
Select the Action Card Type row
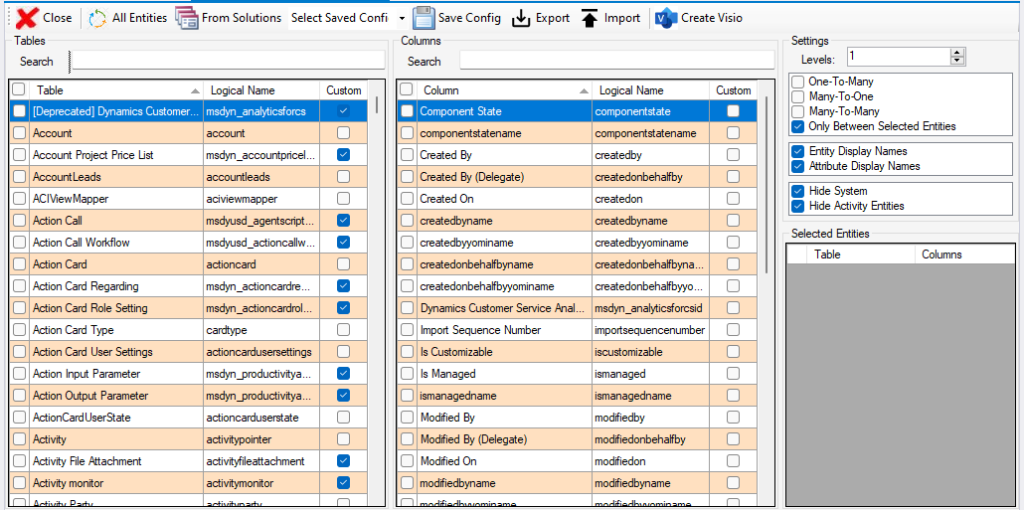pos(189,330)
